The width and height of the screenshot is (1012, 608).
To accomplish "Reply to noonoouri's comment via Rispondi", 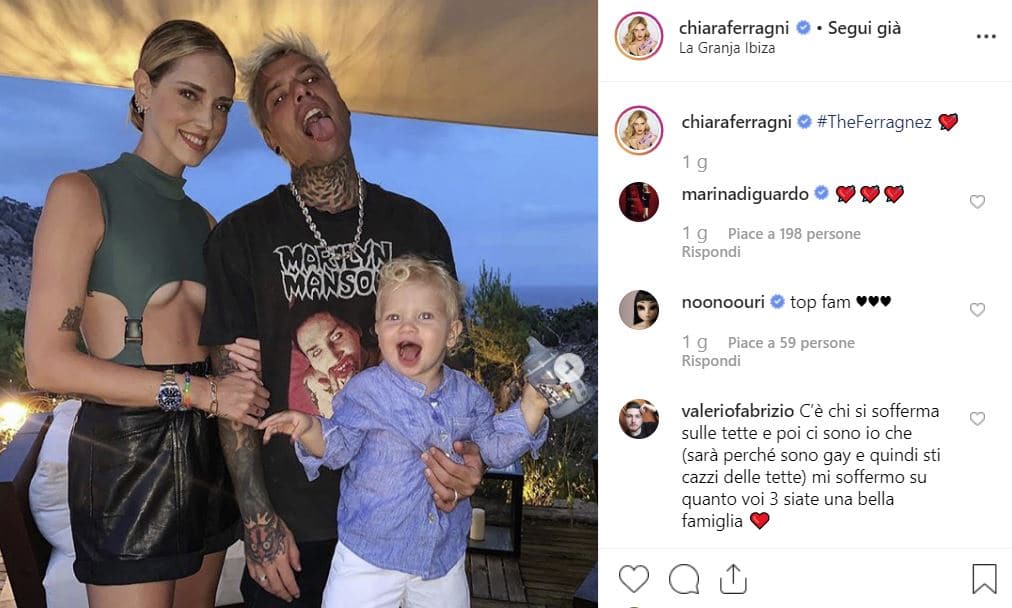I will [x=711, y=361].
